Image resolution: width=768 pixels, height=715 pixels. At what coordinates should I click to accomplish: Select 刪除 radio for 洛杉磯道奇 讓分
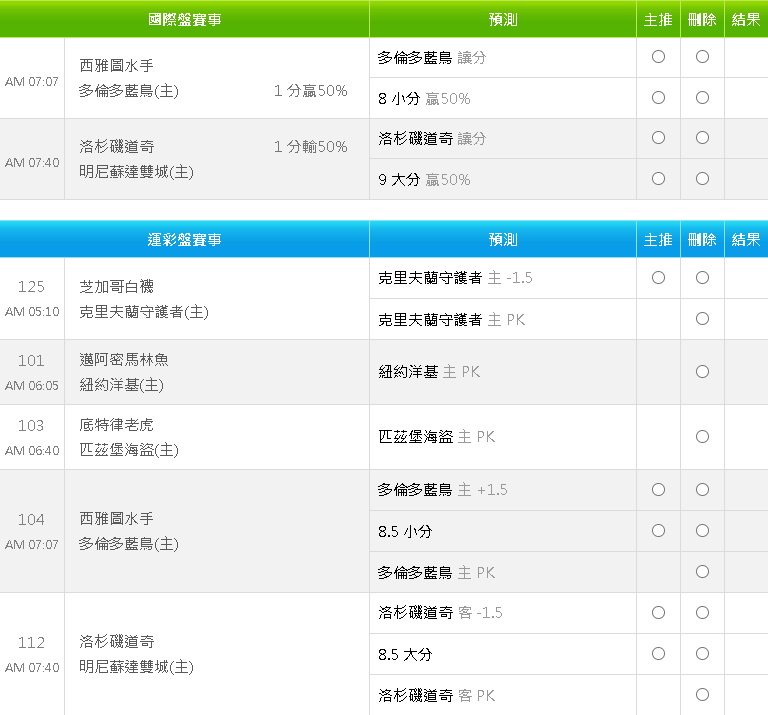702,138
